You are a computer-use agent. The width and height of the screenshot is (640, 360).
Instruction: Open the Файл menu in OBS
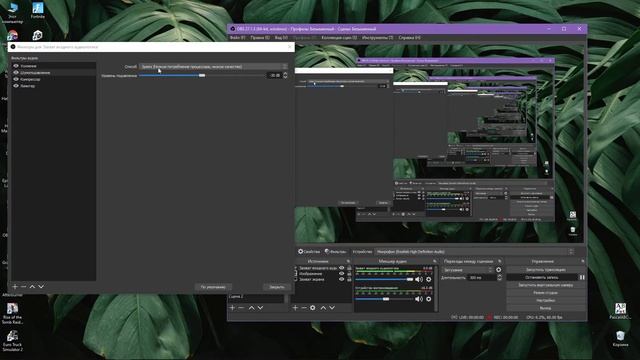pyautogui.click(x=238, y=38)
